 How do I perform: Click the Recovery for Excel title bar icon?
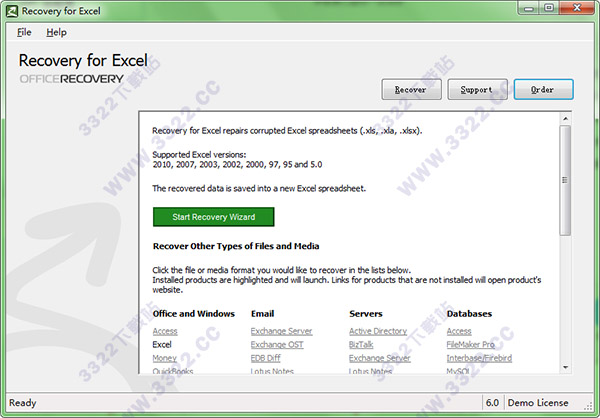12,11
